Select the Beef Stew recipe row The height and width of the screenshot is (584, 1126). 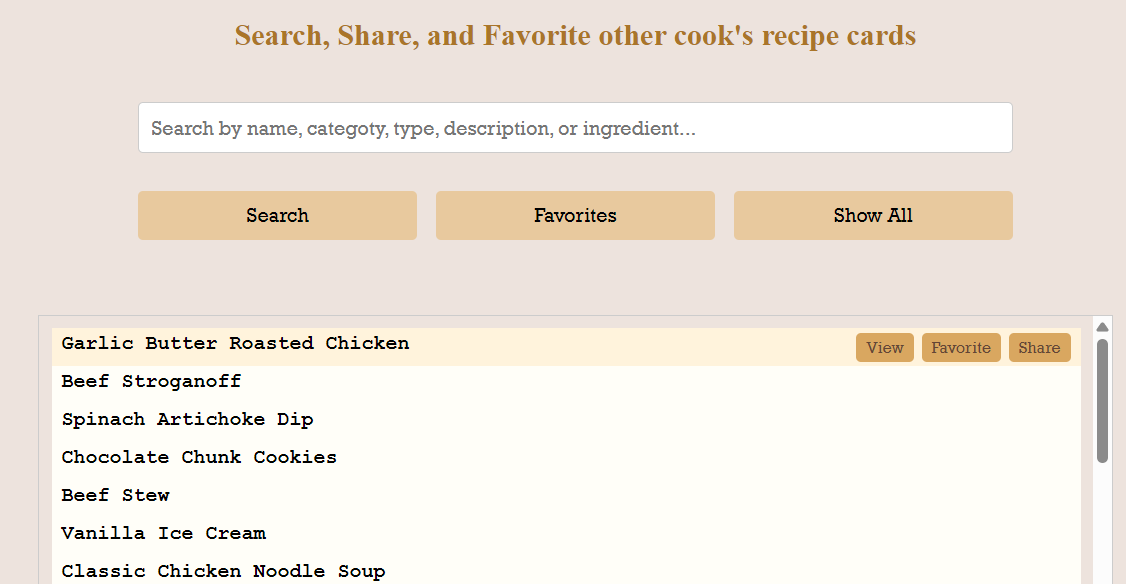(x=115, y=495)
